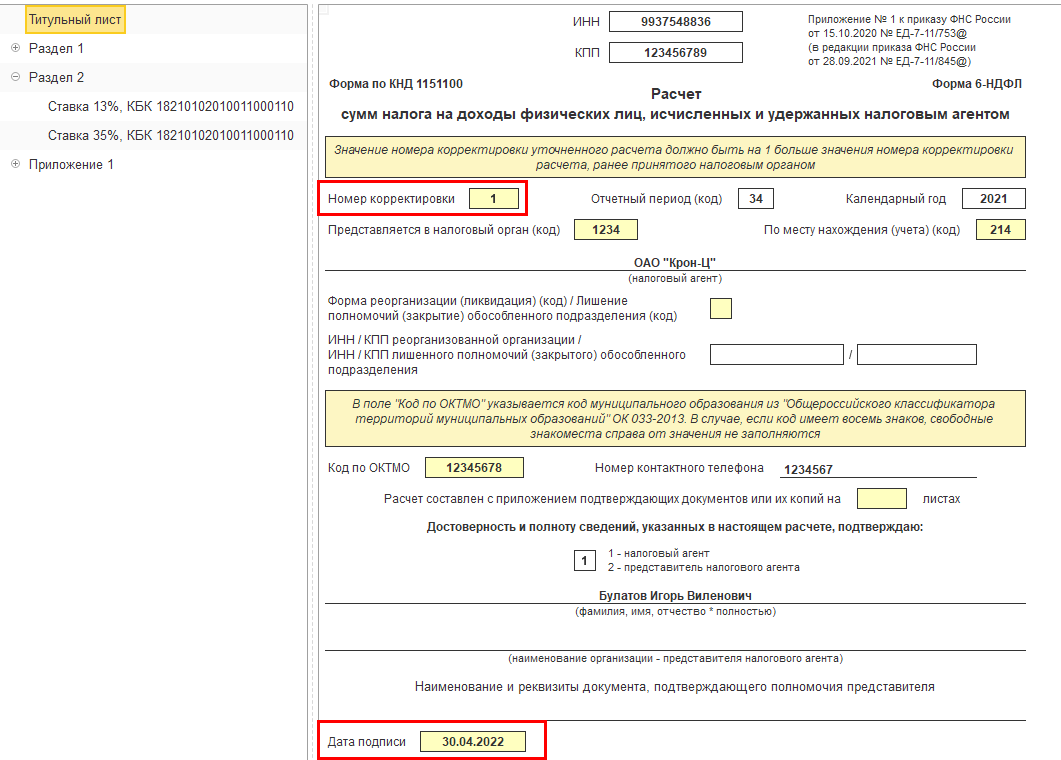Select Ставка 35% КБК row
1061x760 pixels.
click(171, 135)
